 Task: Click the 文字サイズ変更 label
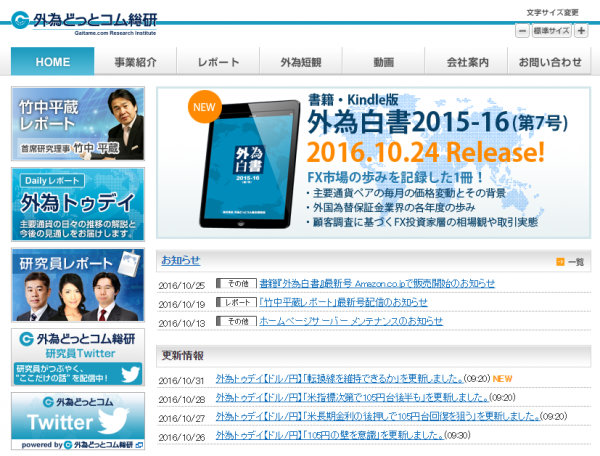tap(552, 13)
